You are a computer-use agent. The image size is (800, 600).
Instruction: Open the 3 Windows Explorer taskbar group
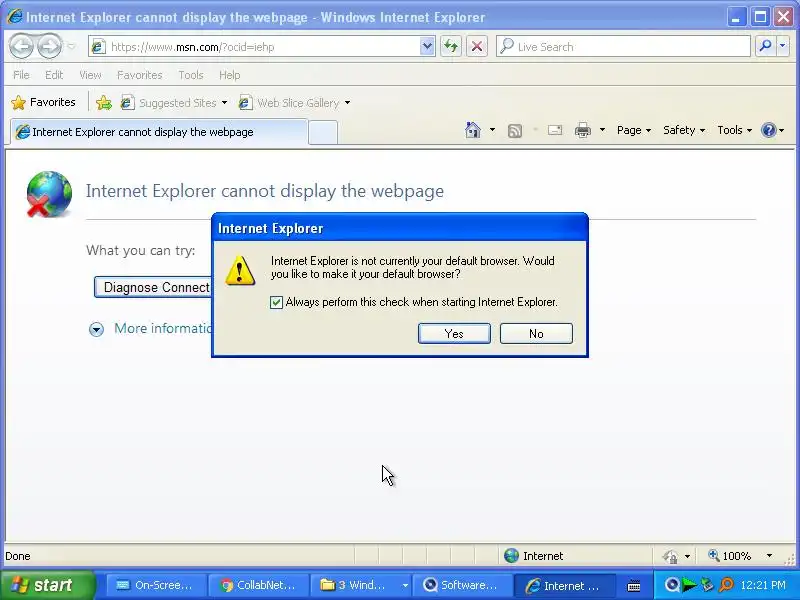[360, 585]
